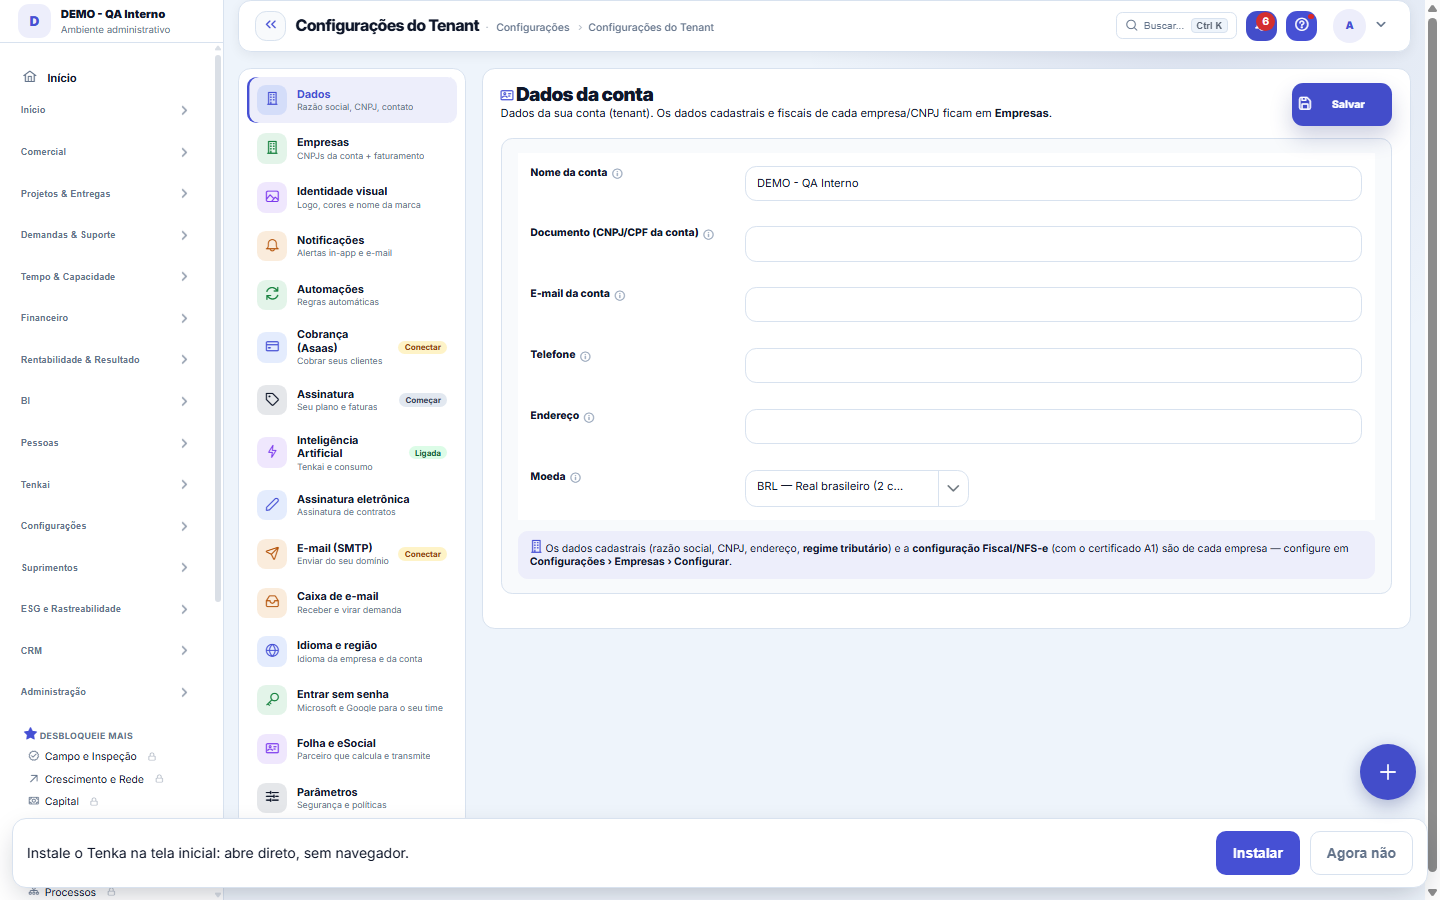The image size is (1440, 900).
Task: Click the Salvar button
Action: click(1341, 104)
